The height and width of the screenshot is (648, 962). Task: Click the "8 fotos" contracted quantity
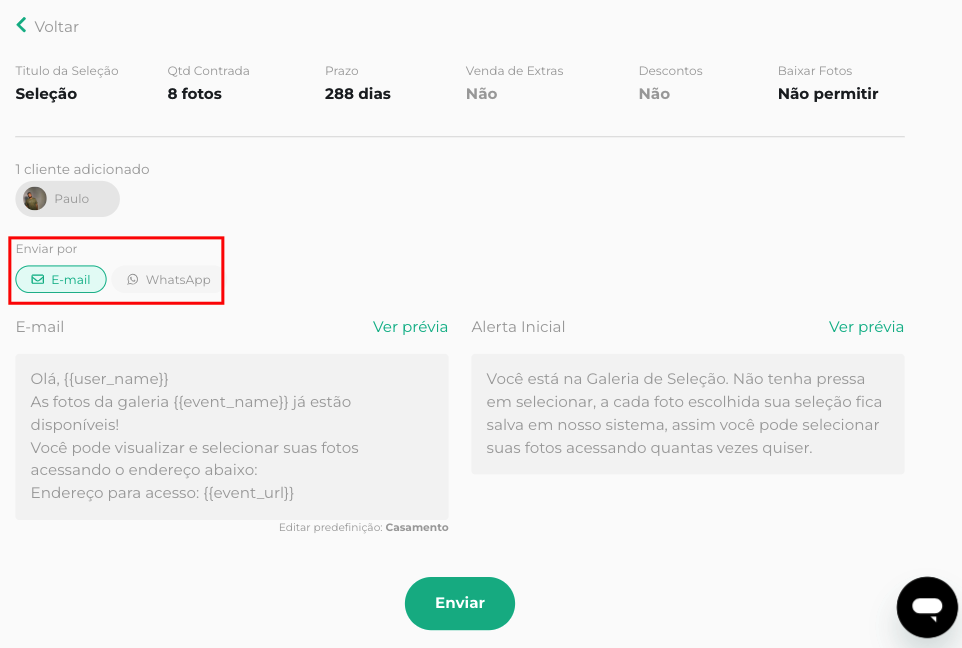click(x=194, y=94)
